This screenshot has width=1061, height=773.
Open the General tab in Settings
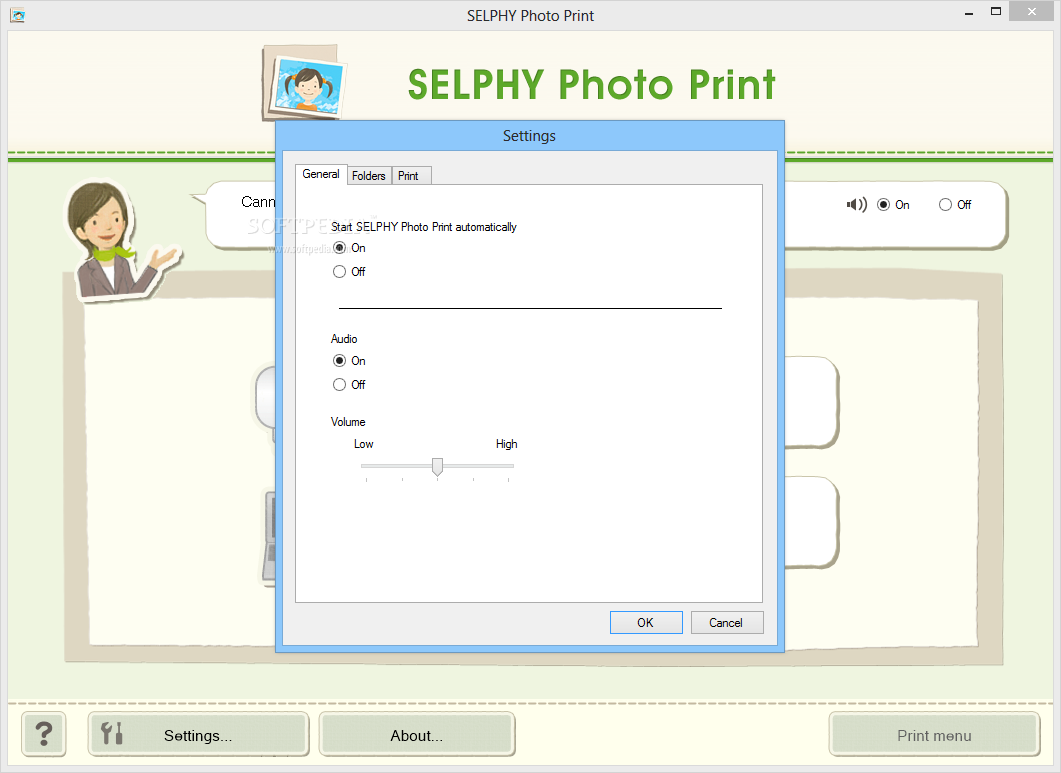[x=321, y=174]
